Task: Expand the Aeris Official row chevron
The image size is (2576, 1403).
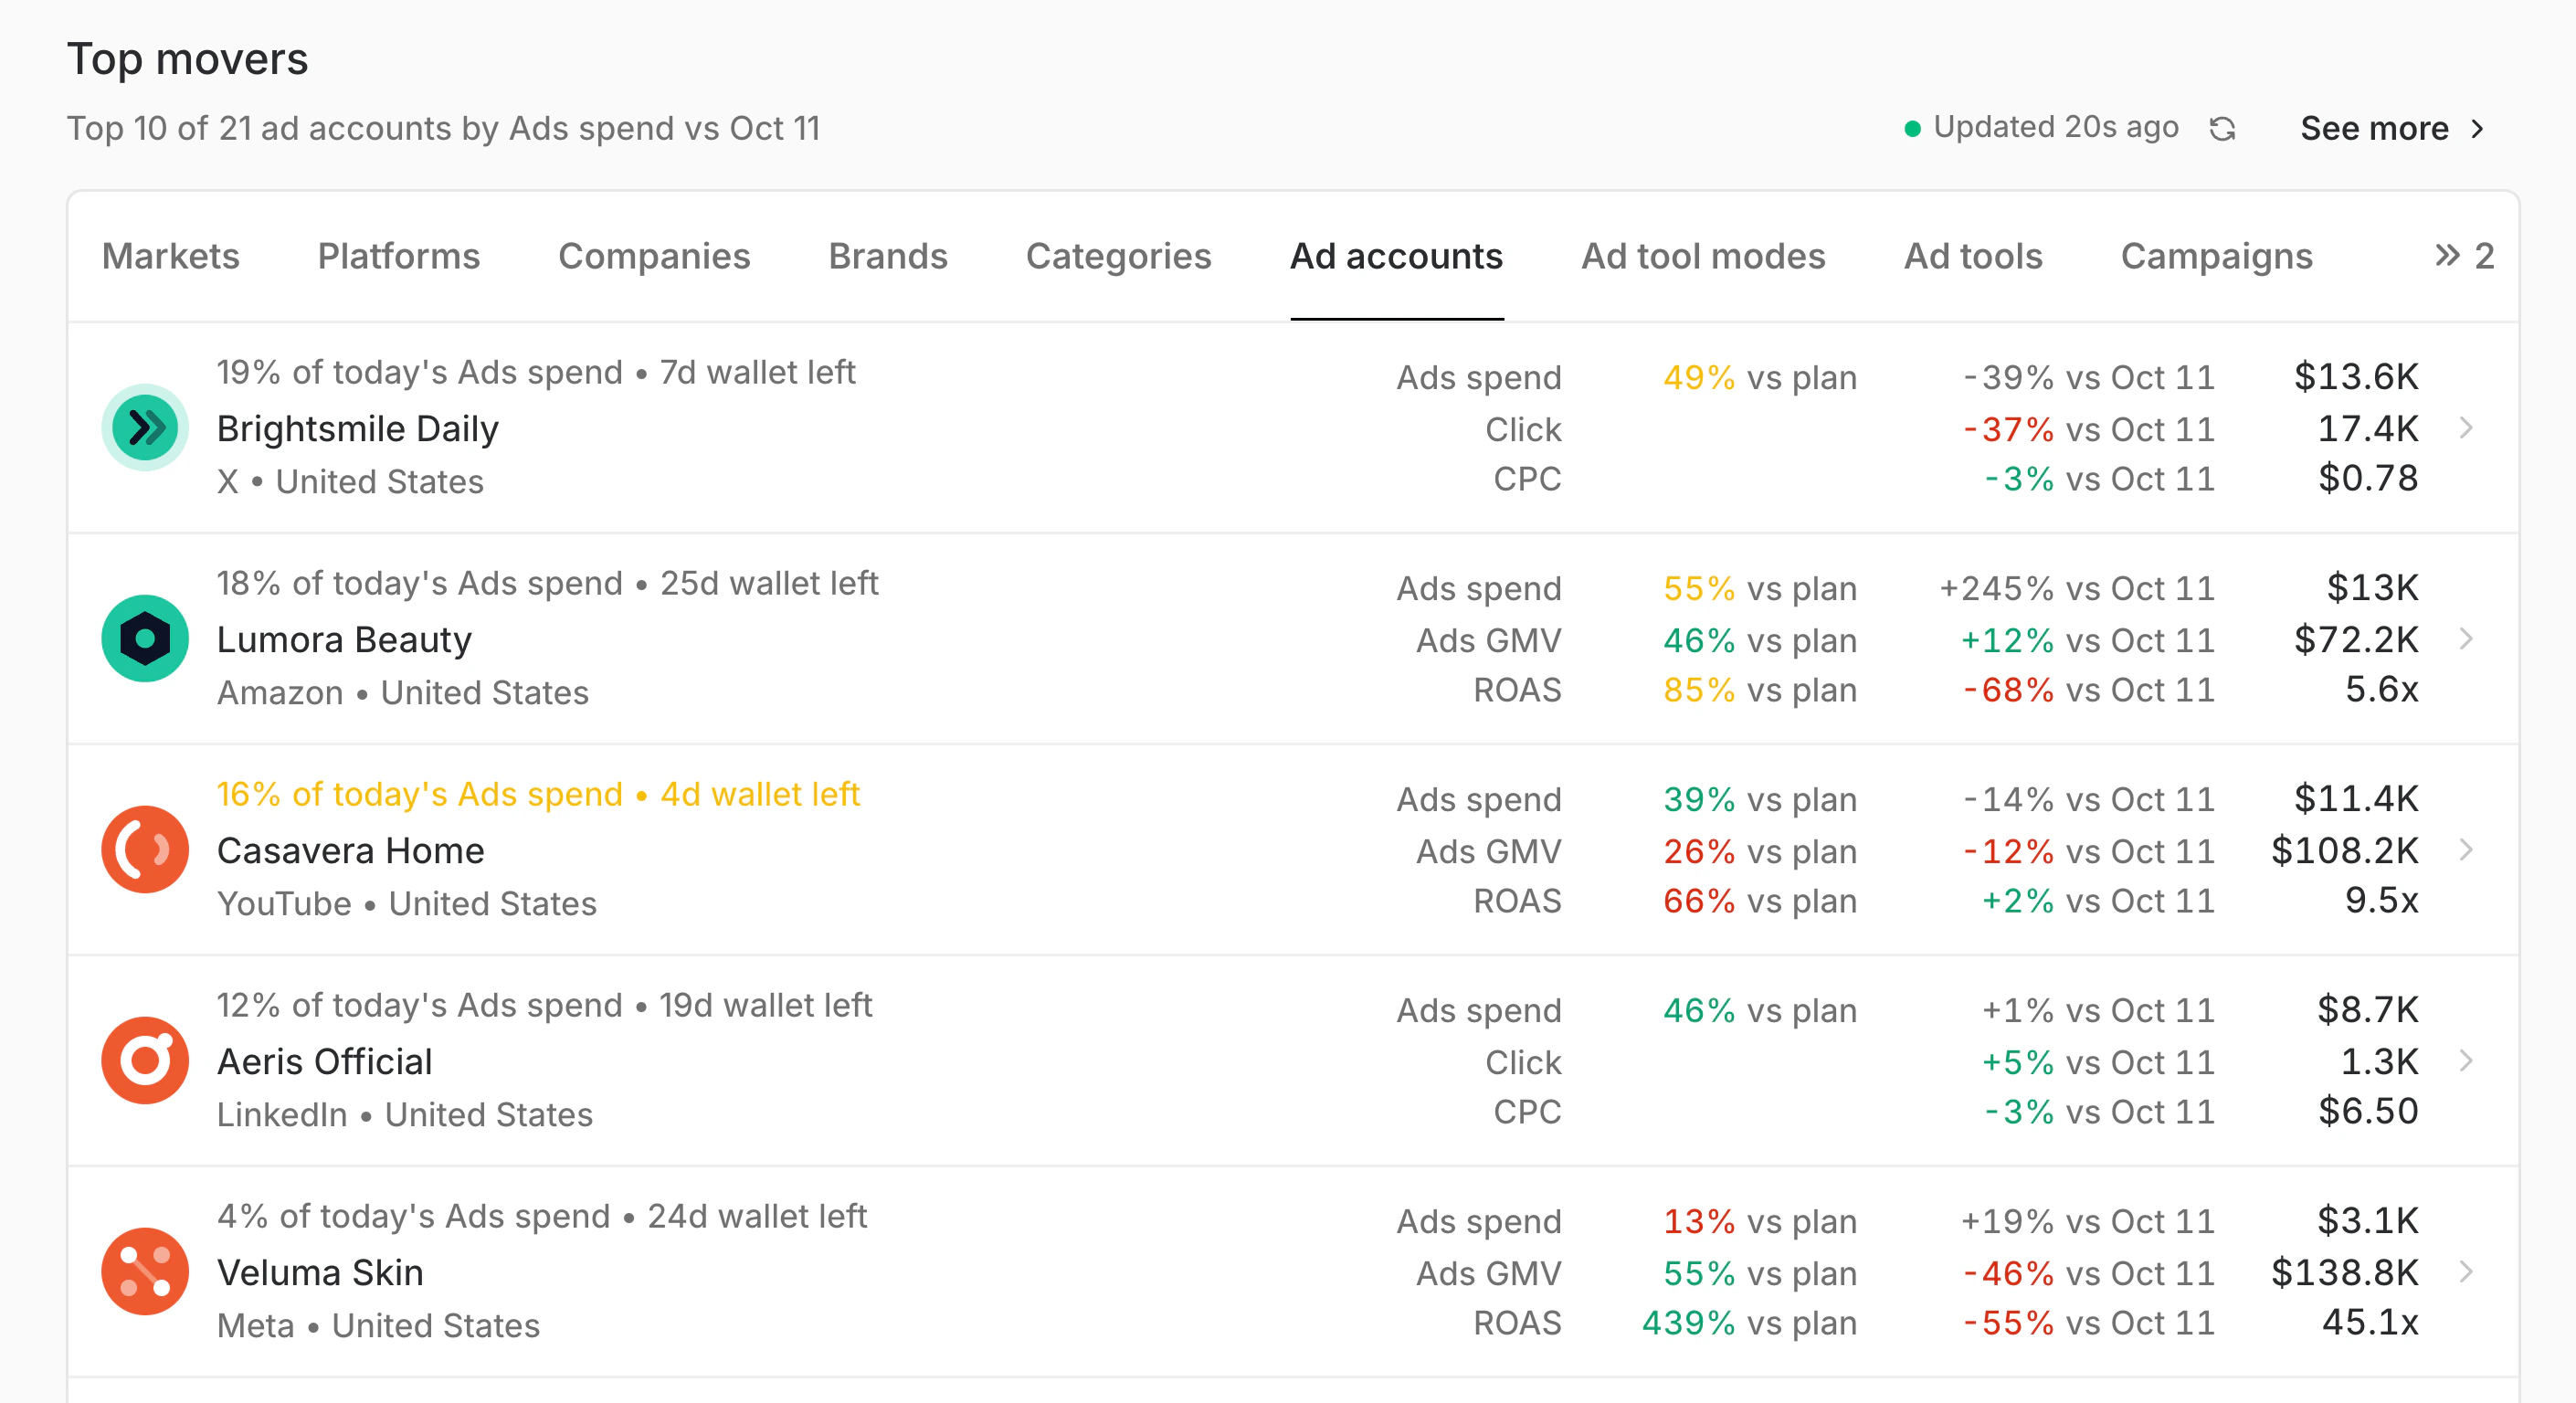Action: coord(2466,1061)
